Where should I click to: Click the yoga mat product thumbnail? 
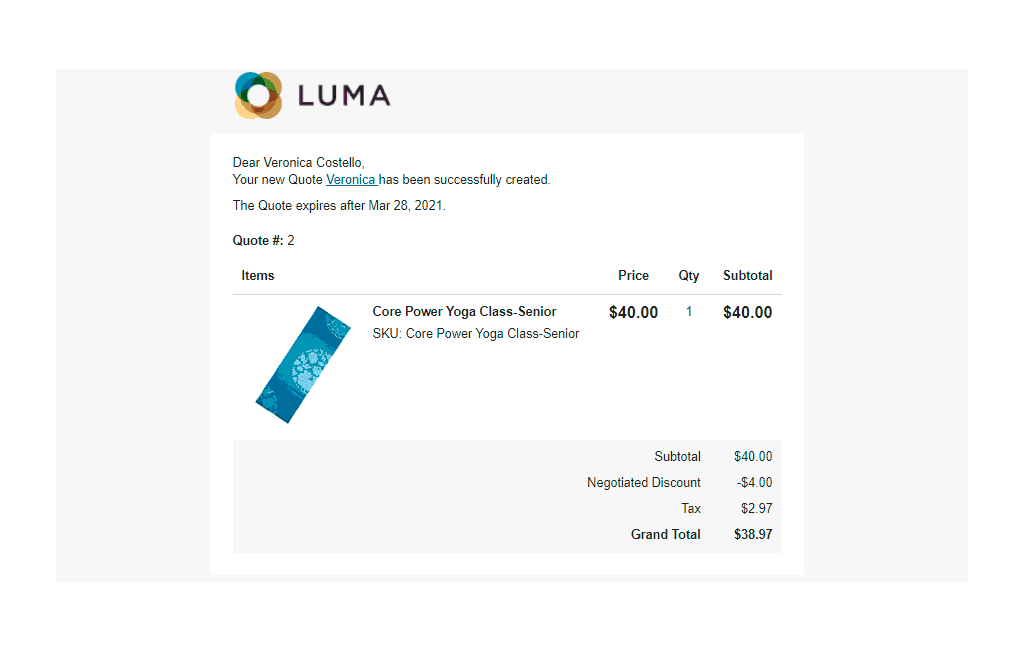[x=303, y=365]
